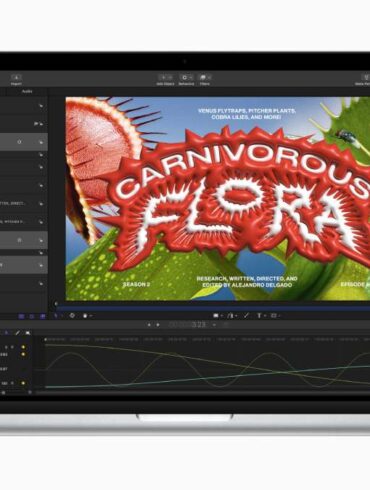Select the Rectangle Mask tool
The image size is (370, 490).
[x=274, y=315]
